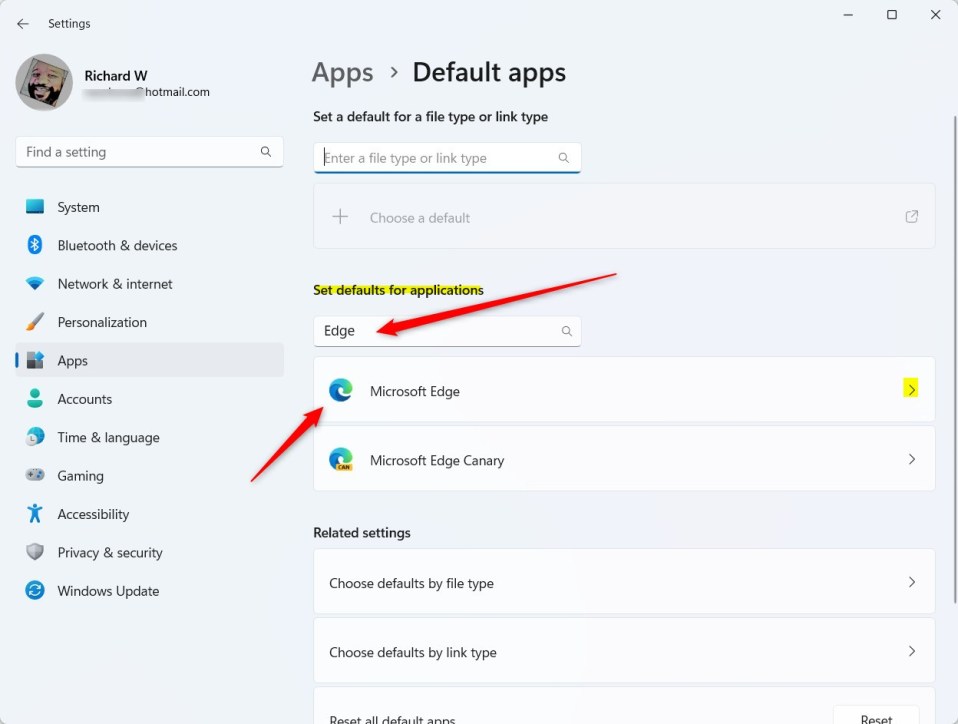Viewport: 958px width, 724px height.
Task: Open Choose defaults by file type
Action: pyautogui.click(x=624, y=582)
